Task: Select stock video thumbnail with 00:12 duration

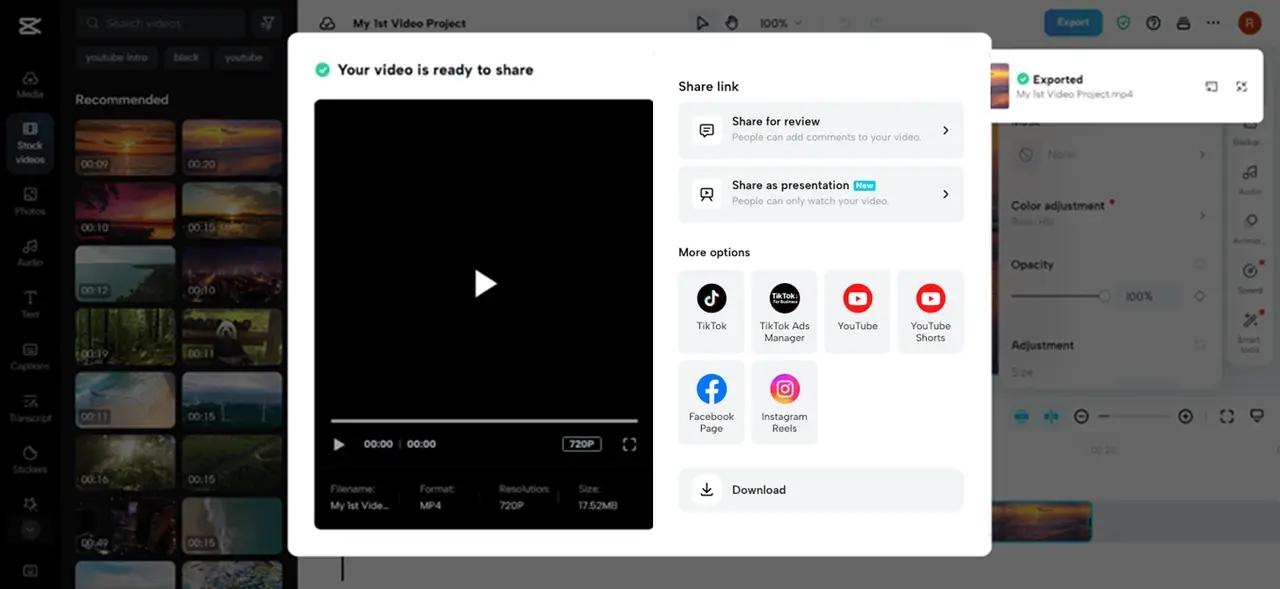Action: 125,273
